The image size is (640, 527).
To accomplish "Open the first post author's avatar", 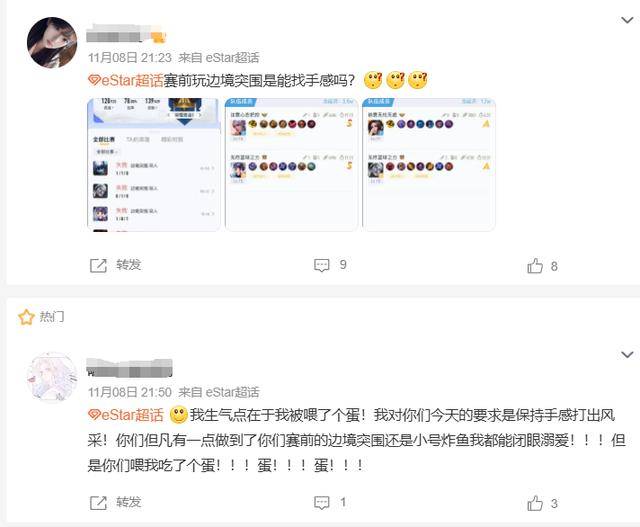I will click(x=52, y=42).
